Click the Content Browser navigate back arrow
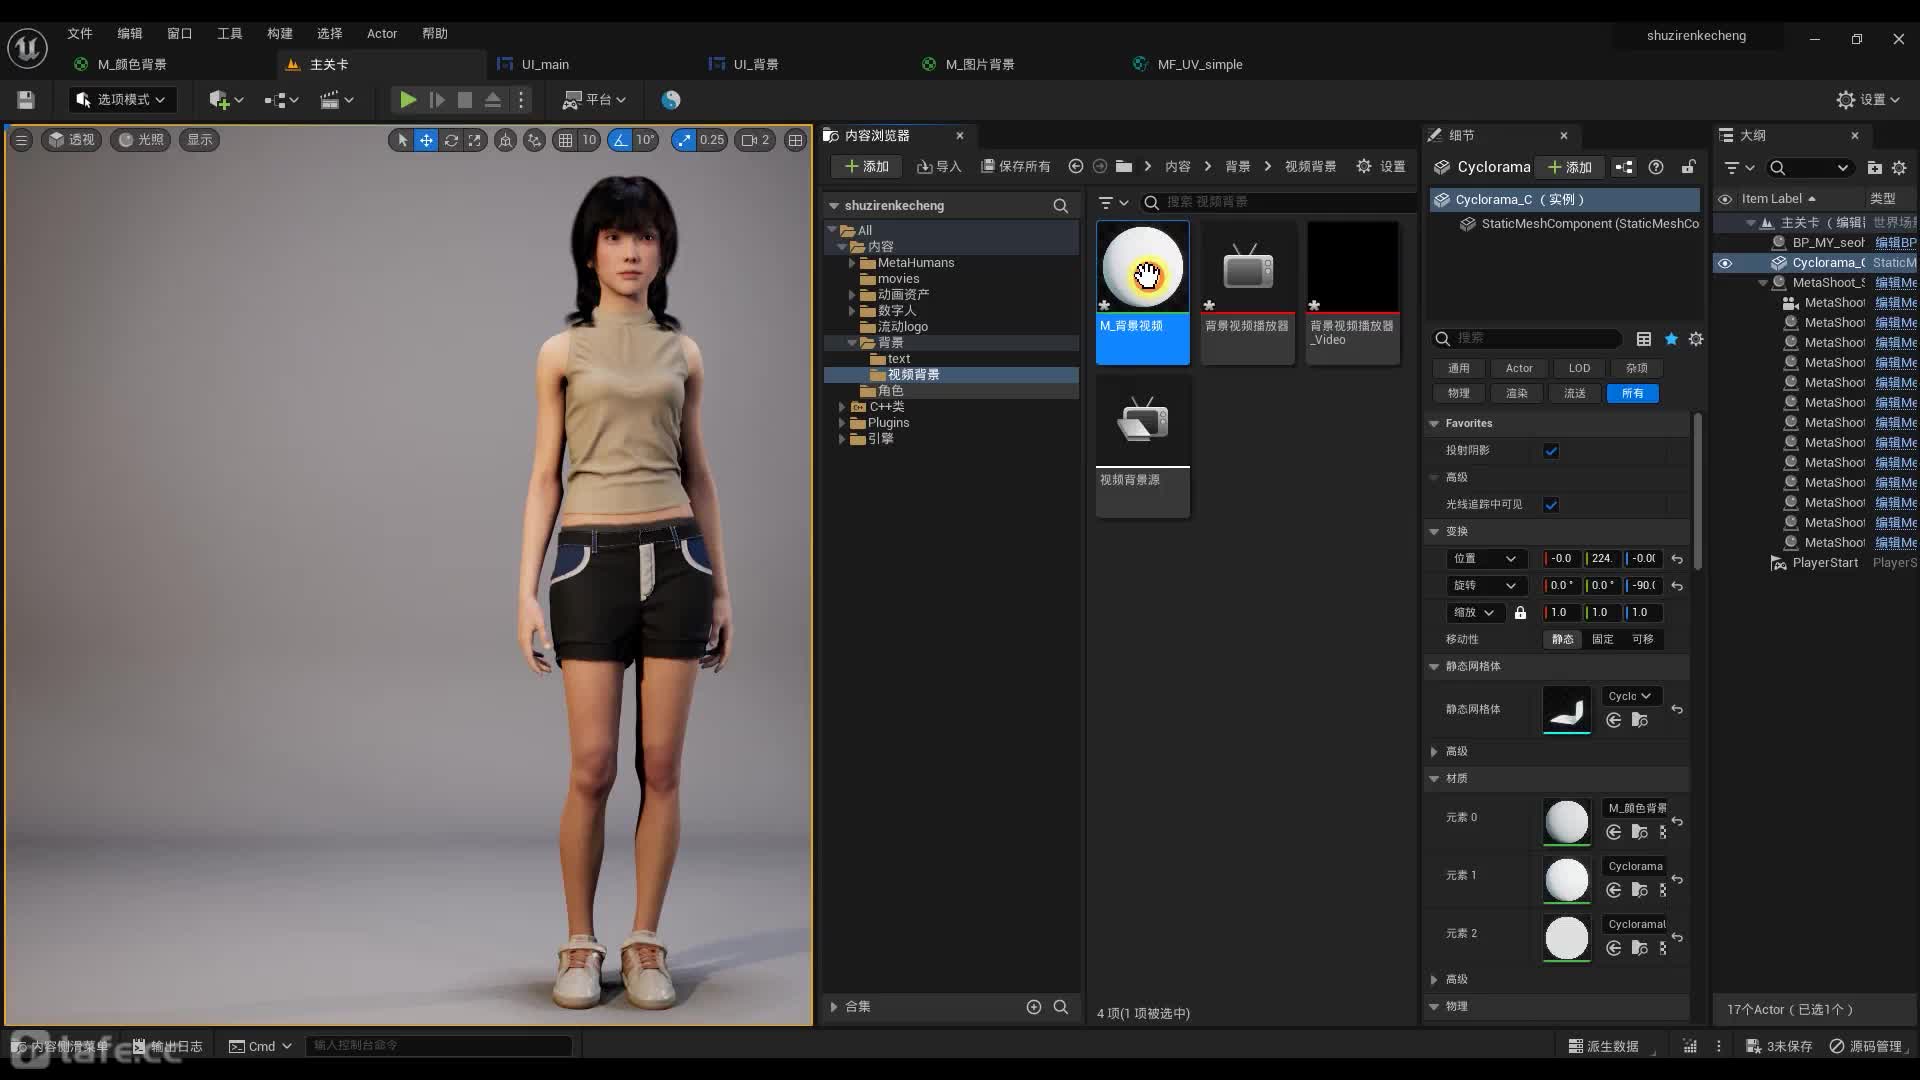 click(x=1076, y=167)
